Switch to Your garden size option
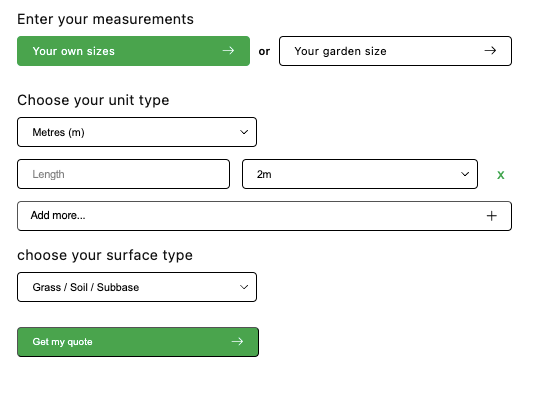Image resolution: width=541 pixels, height=403 pixels. pos(395,51)
